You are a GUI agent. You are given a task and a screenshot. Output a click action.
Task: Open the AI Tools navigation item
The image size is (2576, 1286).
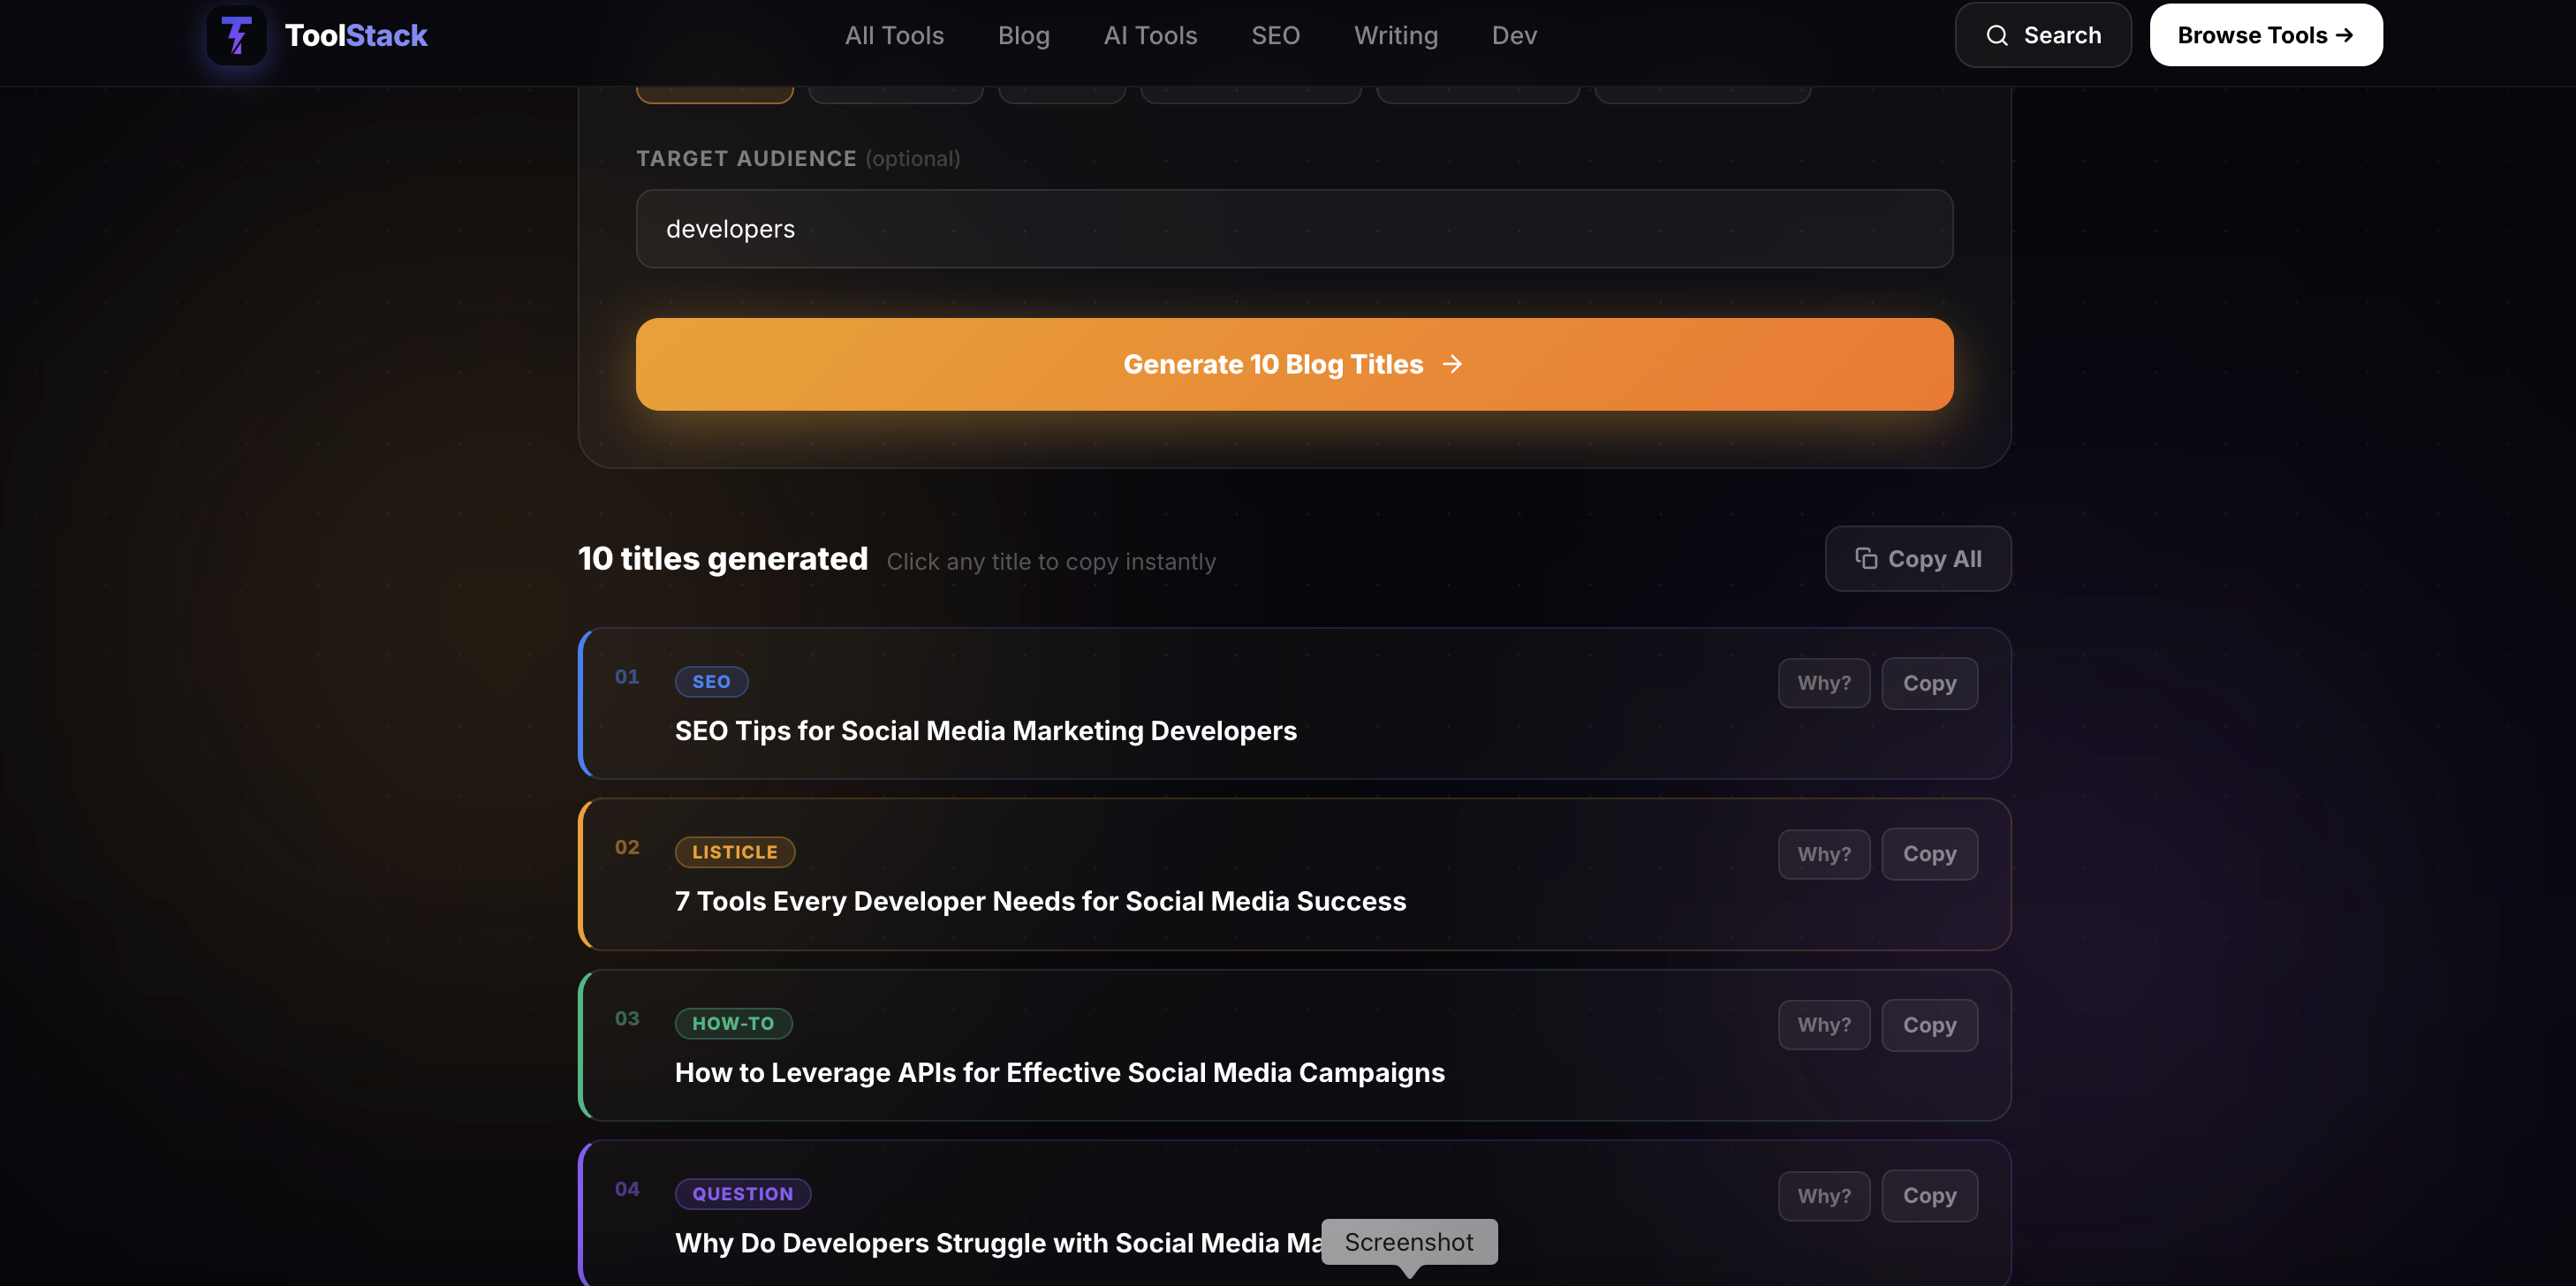tap(1150, 35)
